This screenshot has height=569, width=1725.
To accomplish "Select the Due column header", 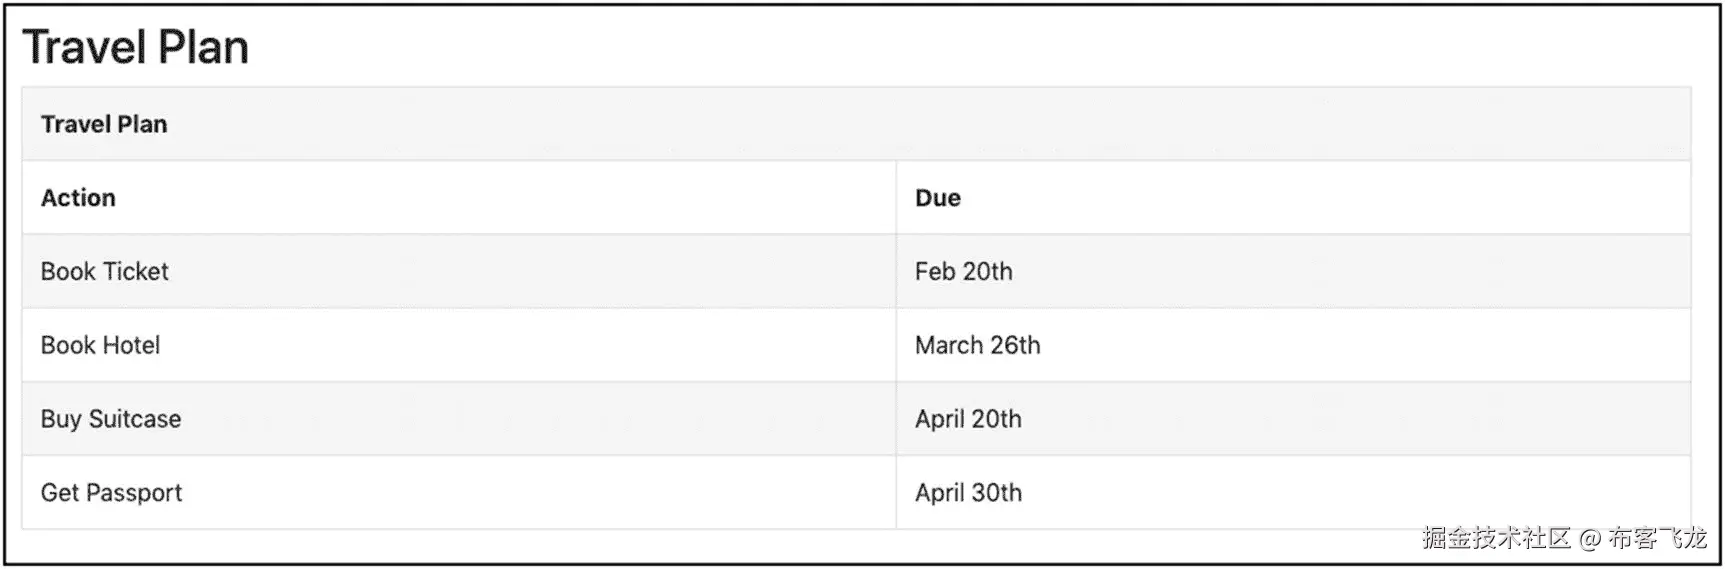I will pyautogui.click(x=937, y=198).
